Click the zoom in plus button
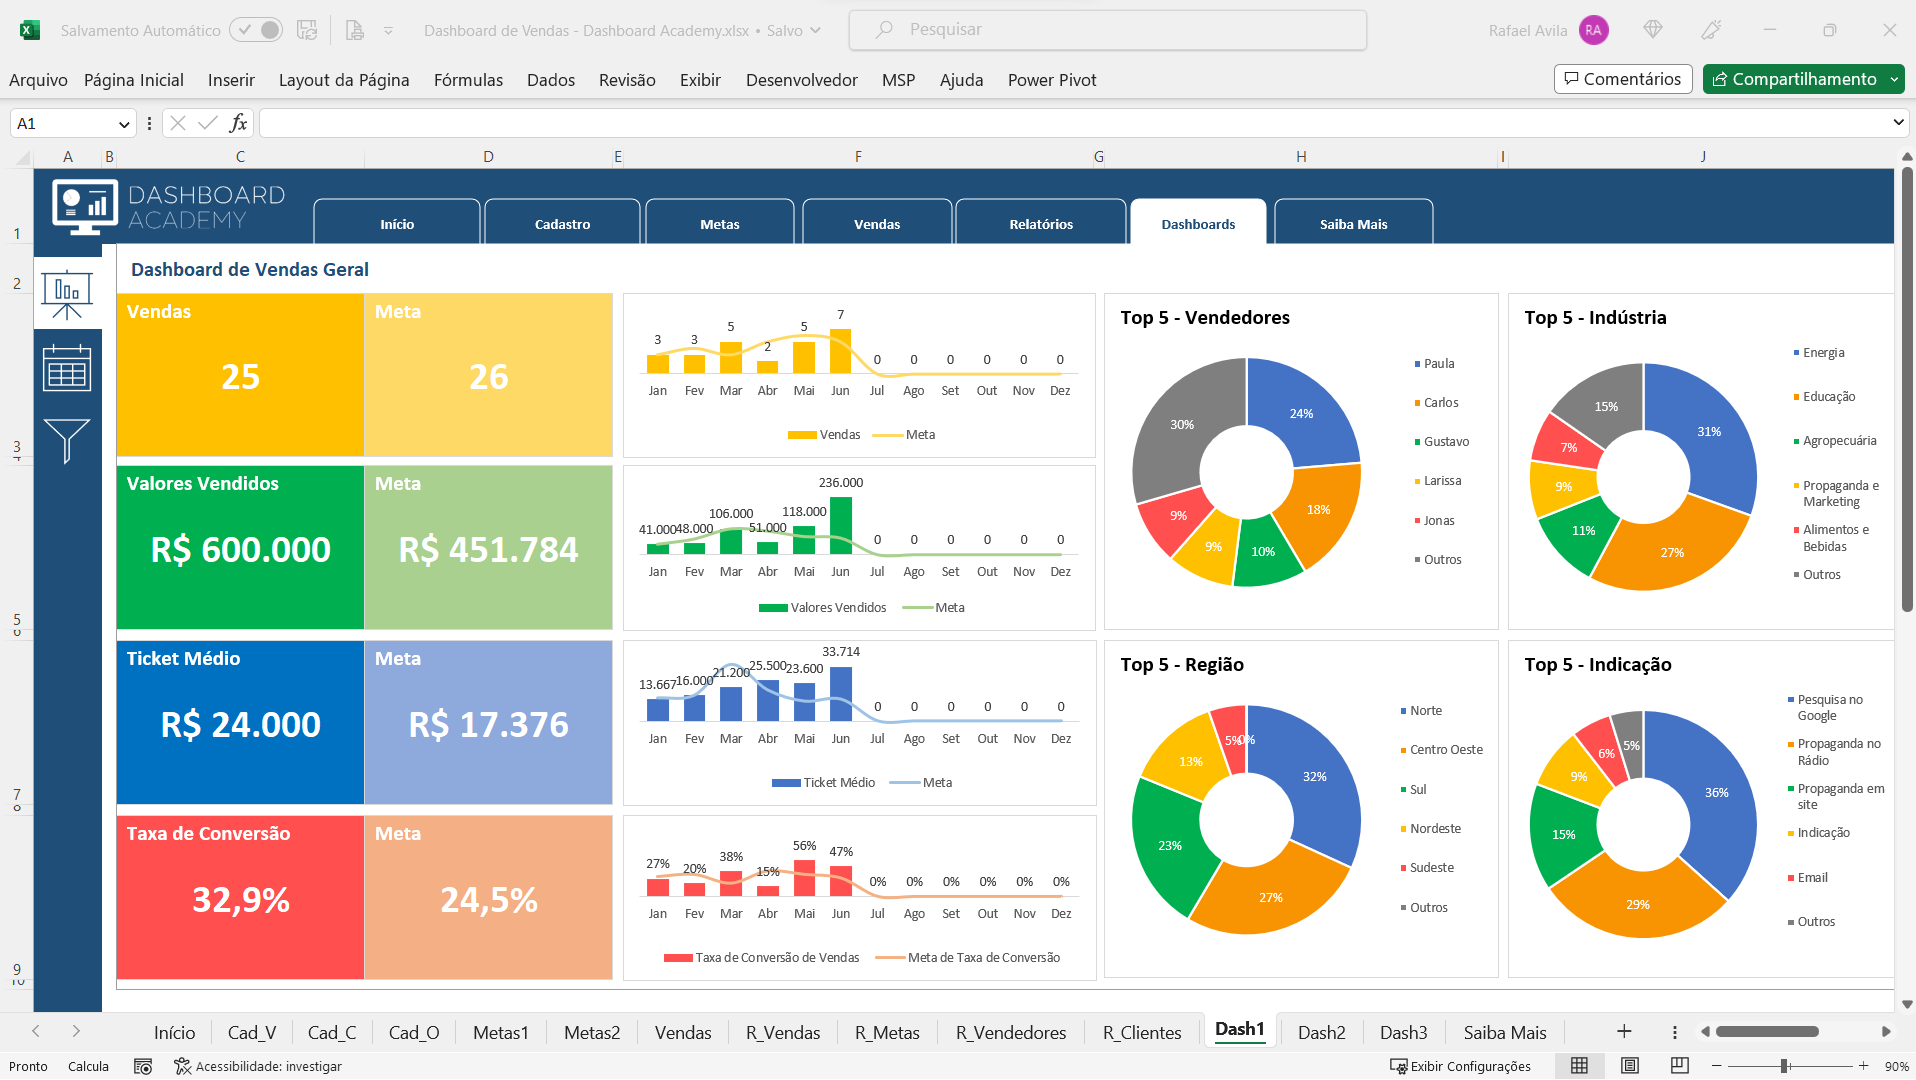The height and width of the screenshot is (1080, 1916). click(1863, 1066)
